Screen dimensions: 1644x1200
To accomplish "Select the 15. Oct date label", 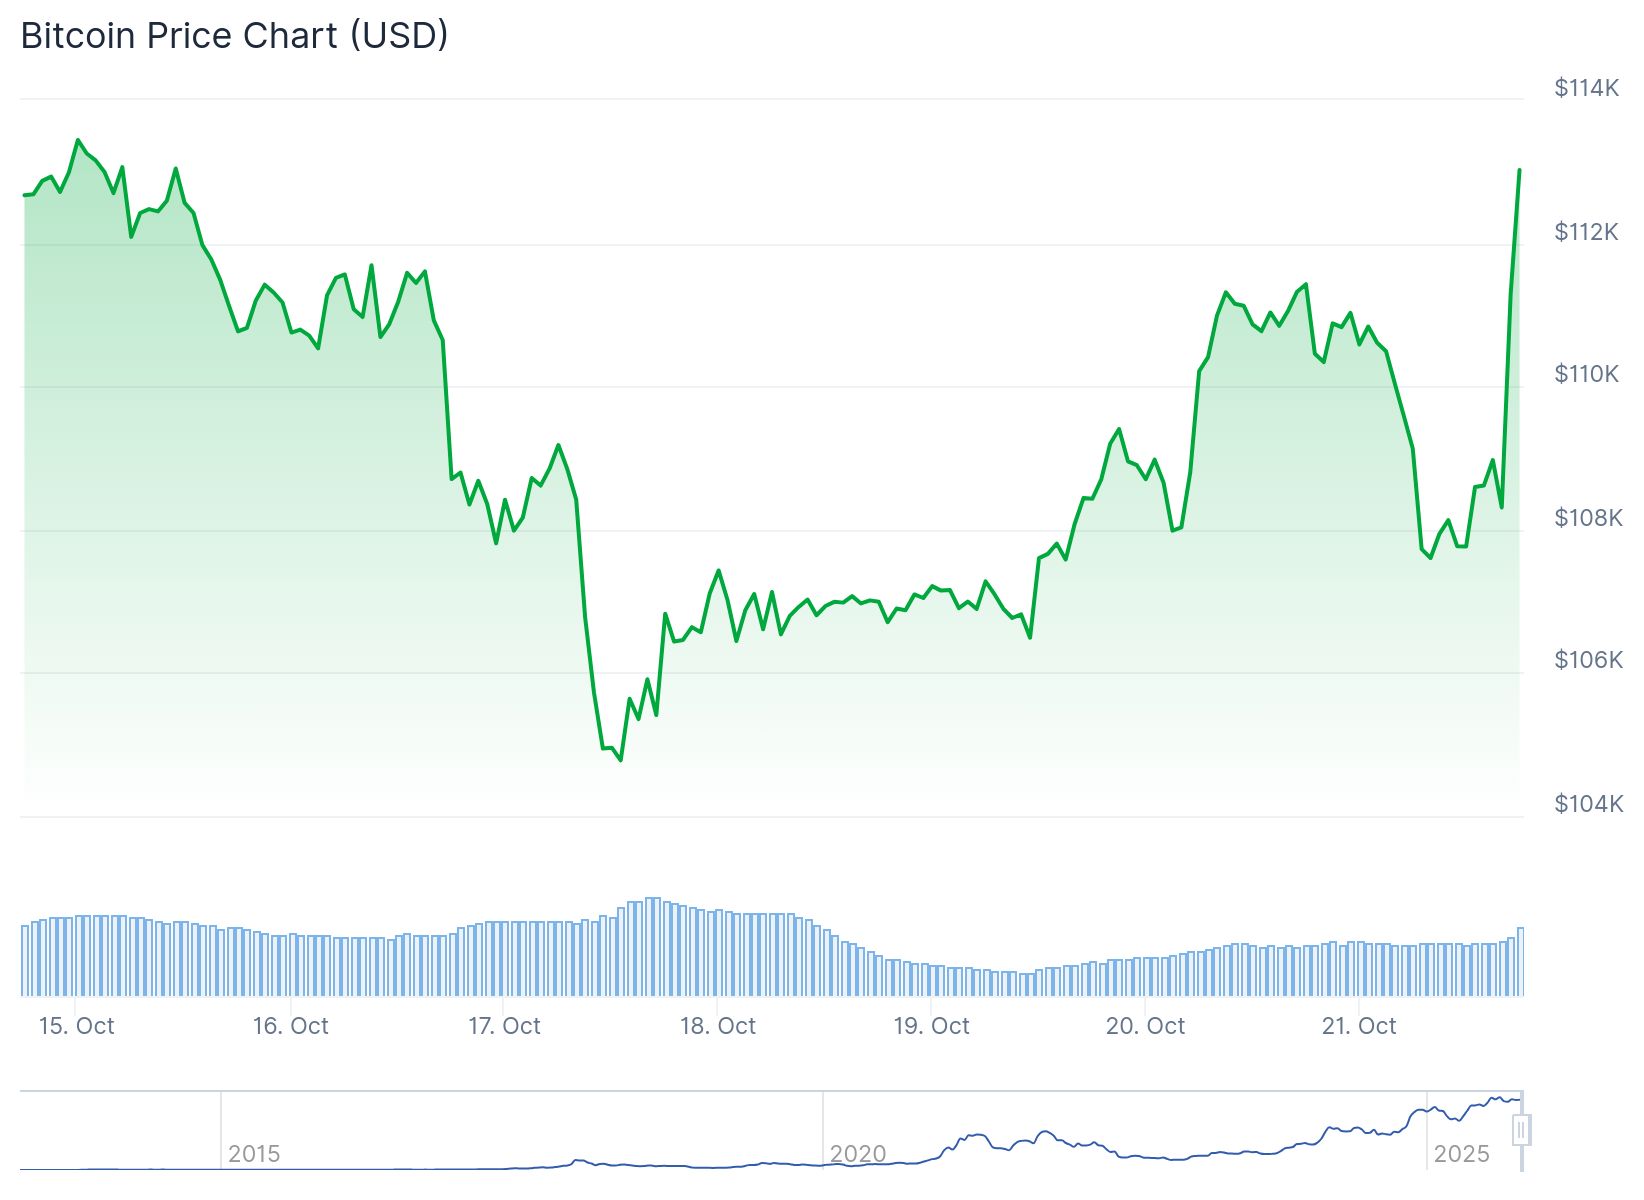I will [x=77, y=1026].
